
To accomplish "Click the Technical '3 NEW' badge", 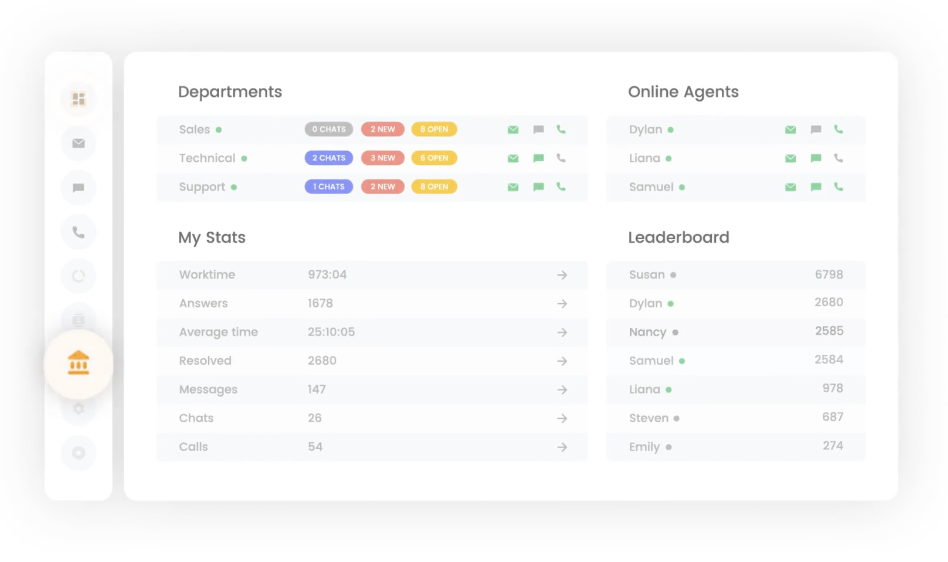I will pos(383,158).
